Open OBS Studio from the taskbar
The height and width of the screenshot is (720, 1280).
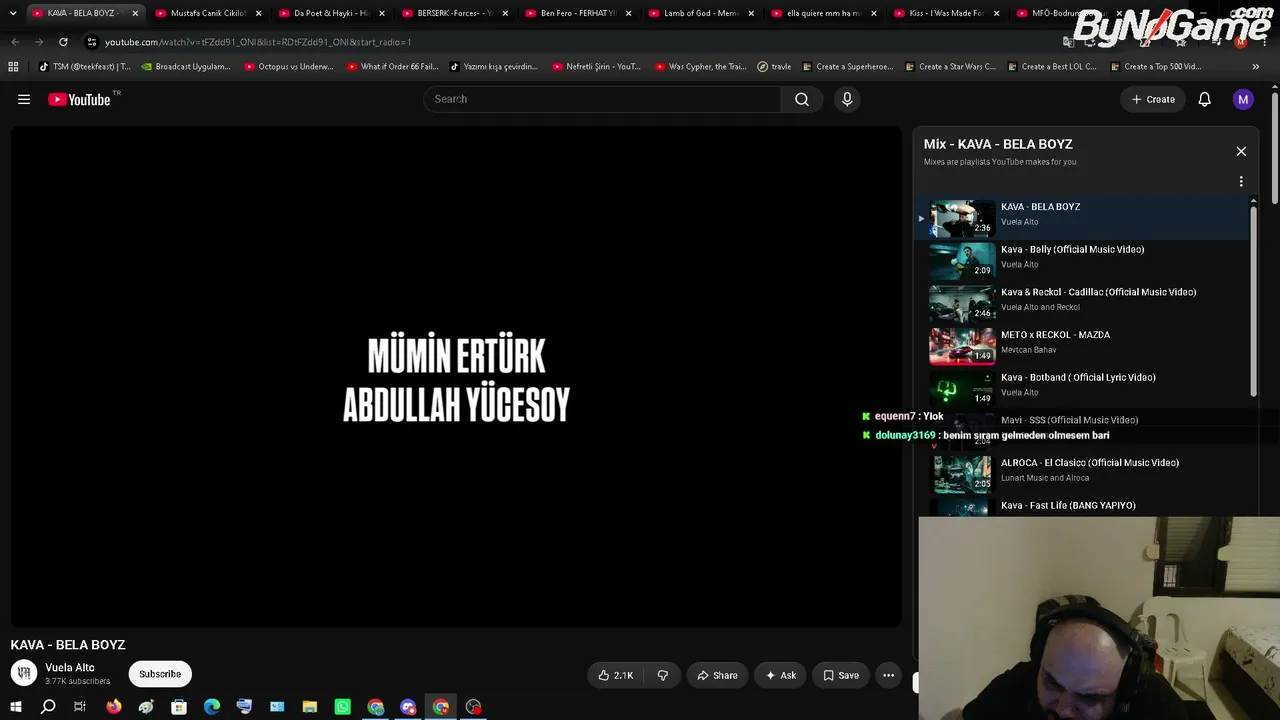[x=474, y=707]
